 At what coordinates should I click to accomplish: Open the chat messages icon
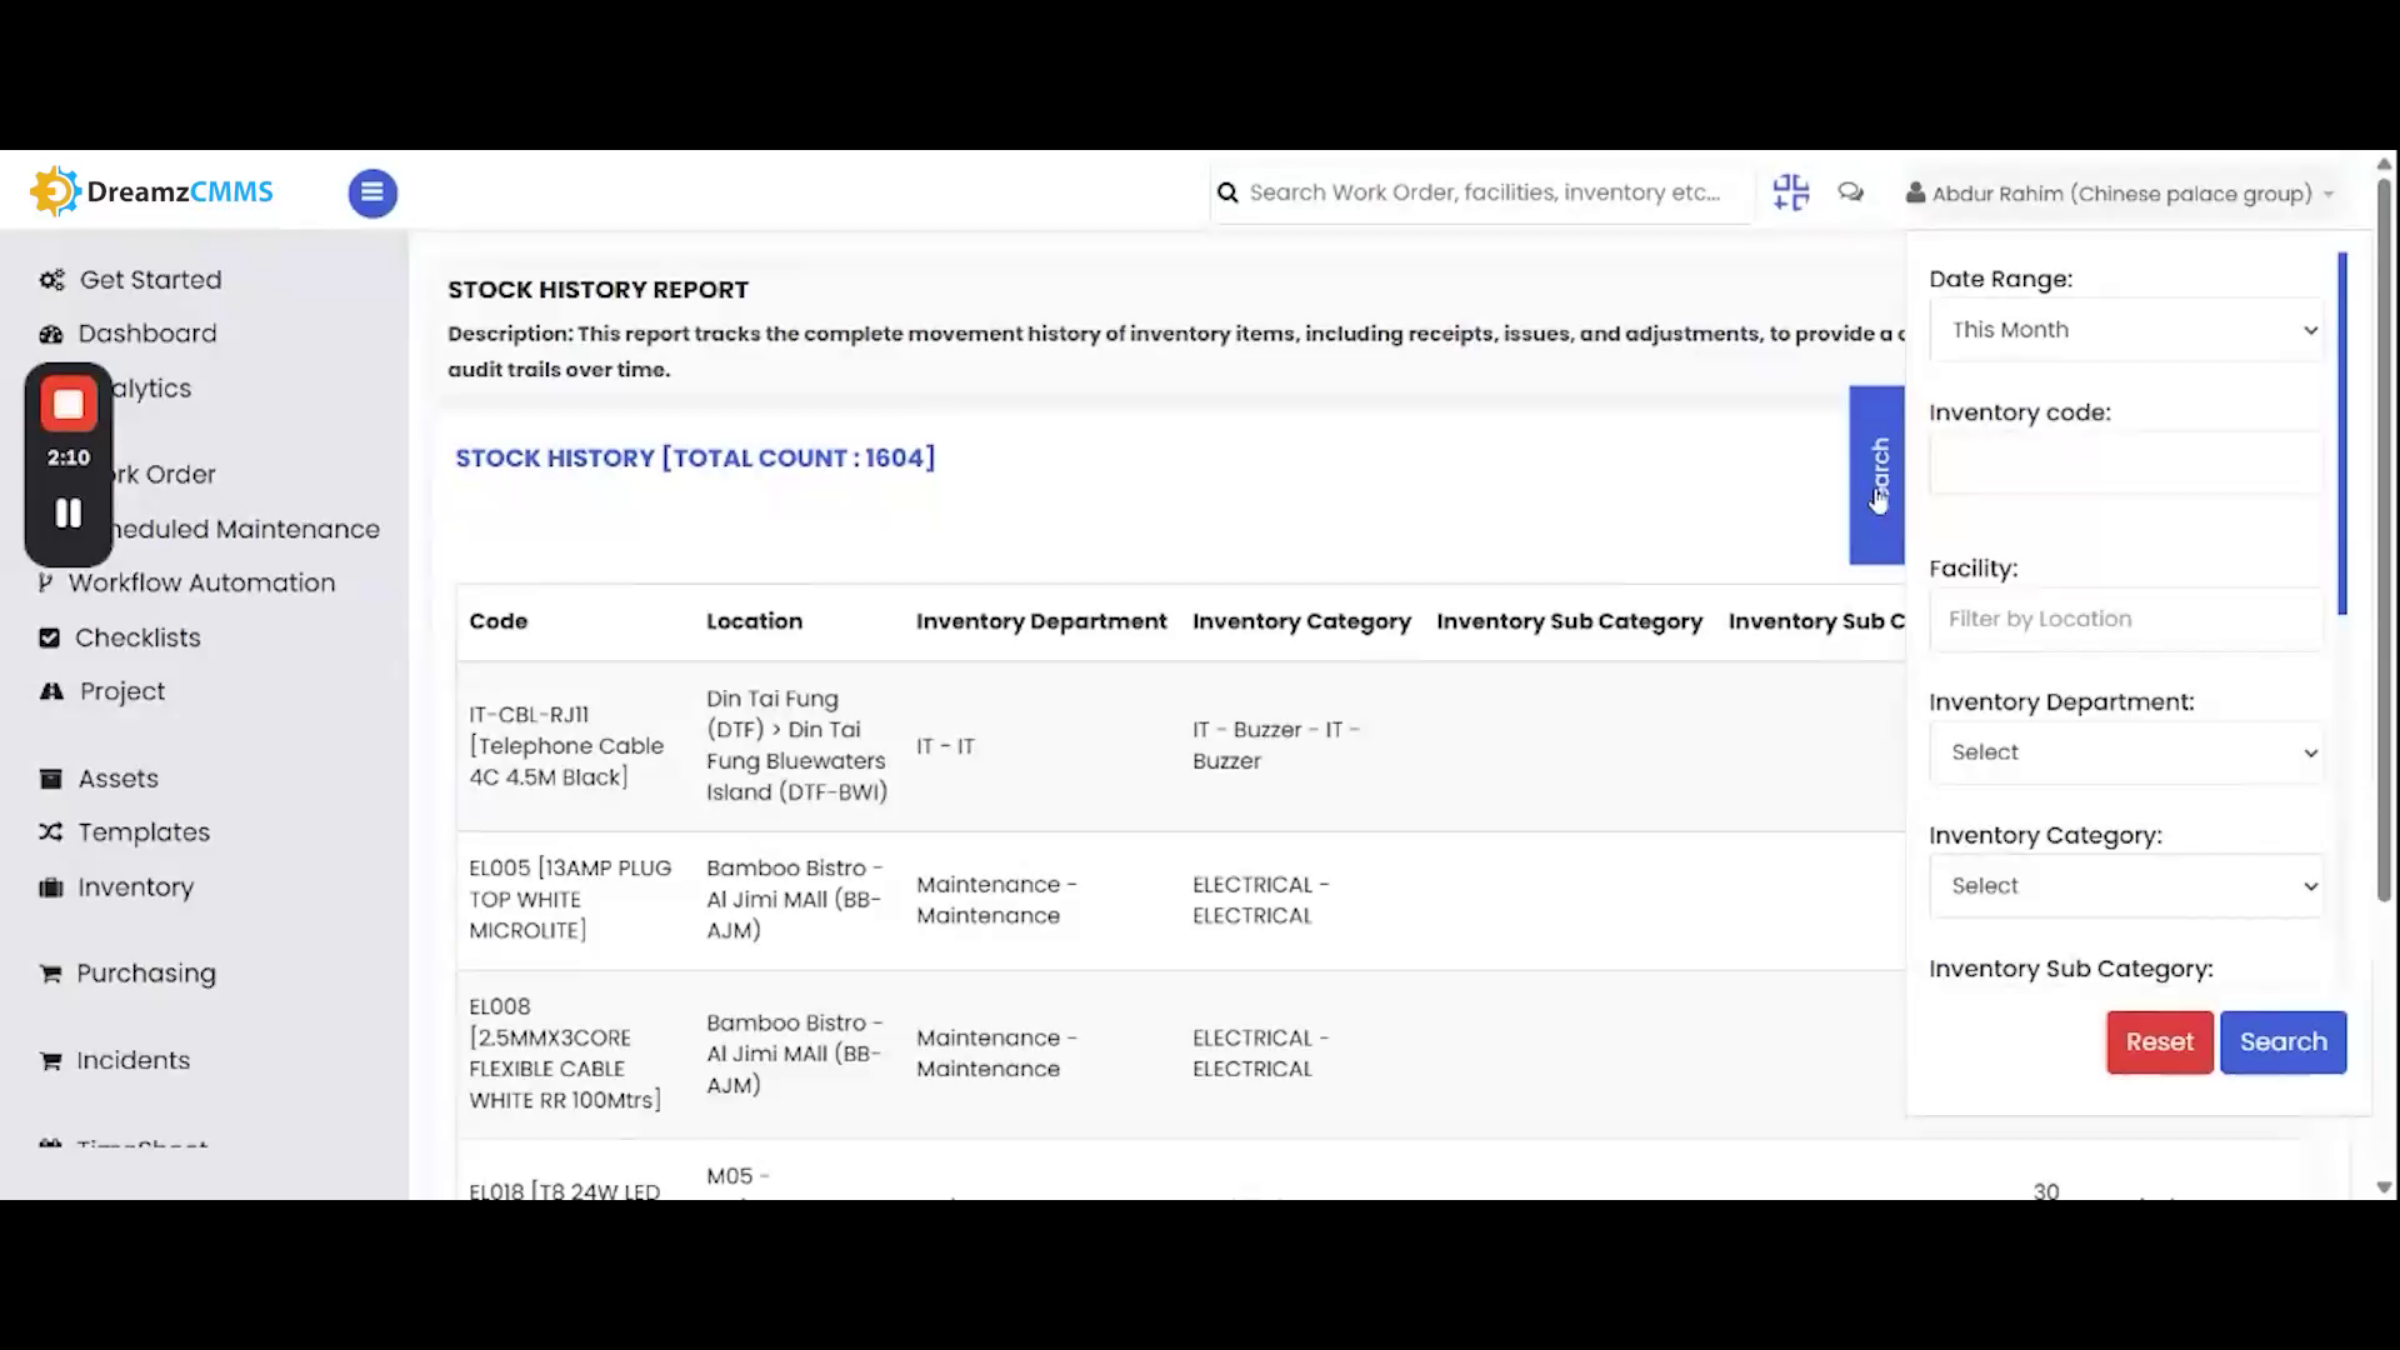(1850, 192)
